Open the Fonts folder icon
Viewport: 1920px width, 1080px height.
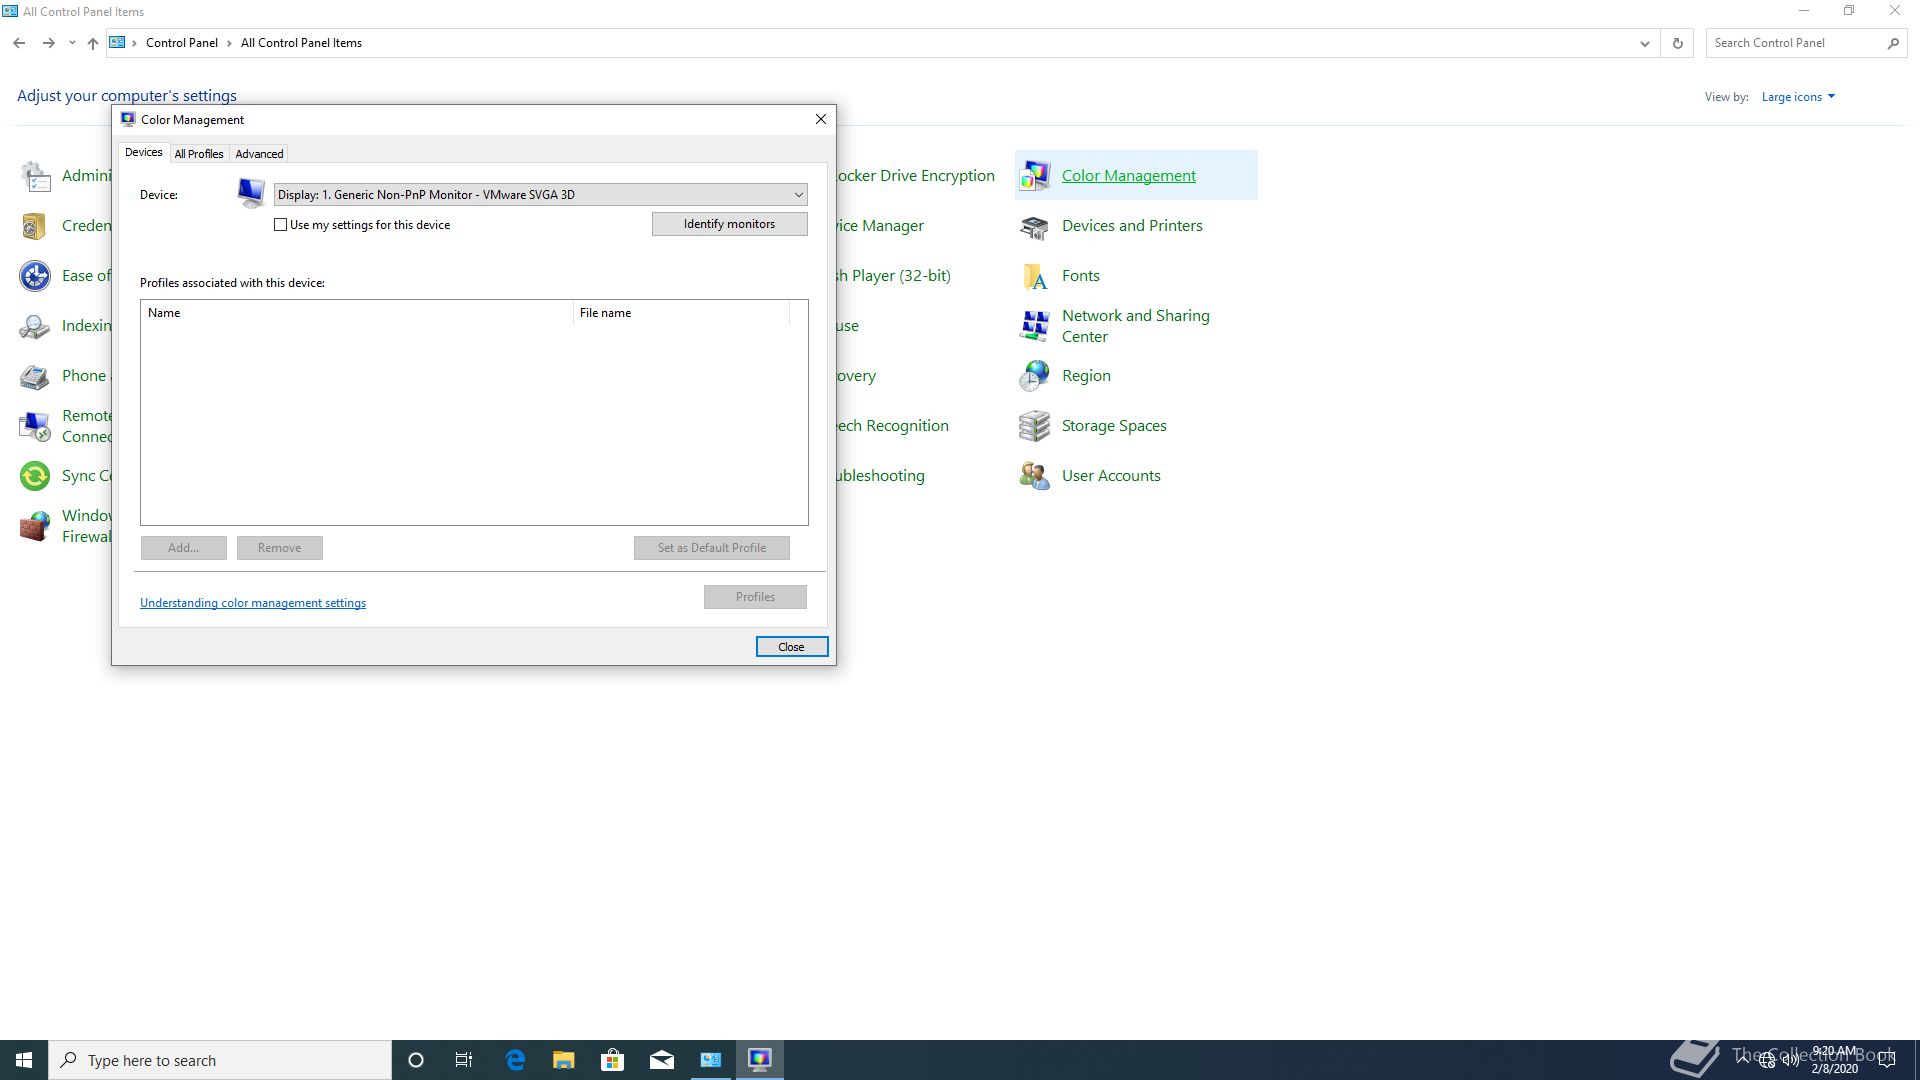tap(1034, 276)
